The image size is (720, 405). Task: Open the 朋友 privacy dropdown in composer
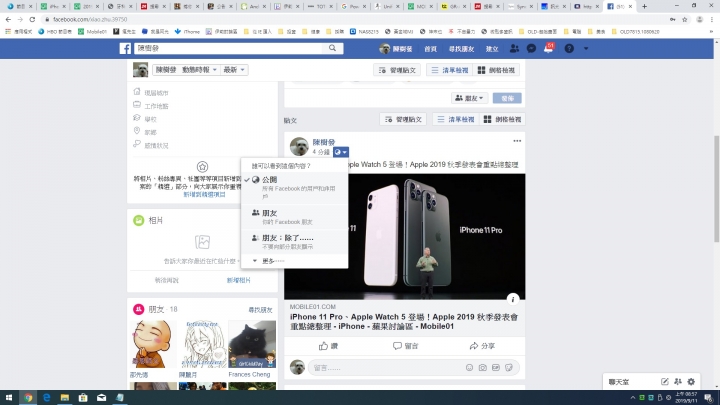click(x=469, y=98)
